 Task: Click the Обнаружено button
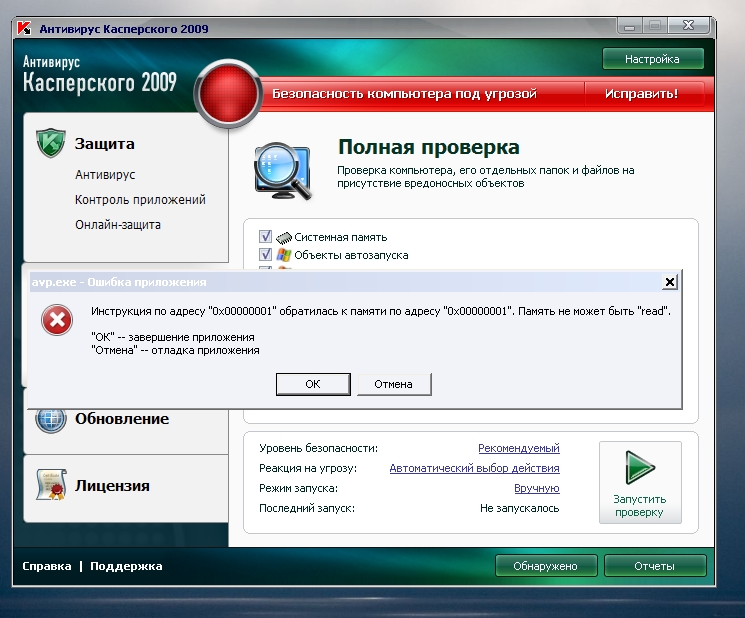pos(545,566)
